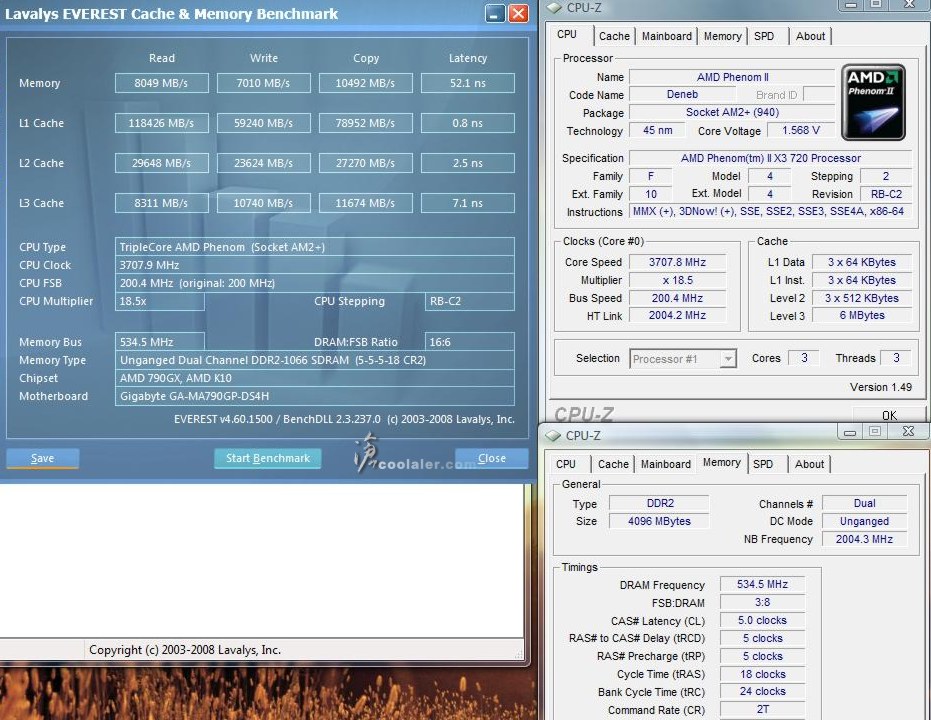Image resolution: width=931 pixels, height=720 pixels.
Task: Open the Cache tab in the CPU-Z timings window
Action: [613, 464]
